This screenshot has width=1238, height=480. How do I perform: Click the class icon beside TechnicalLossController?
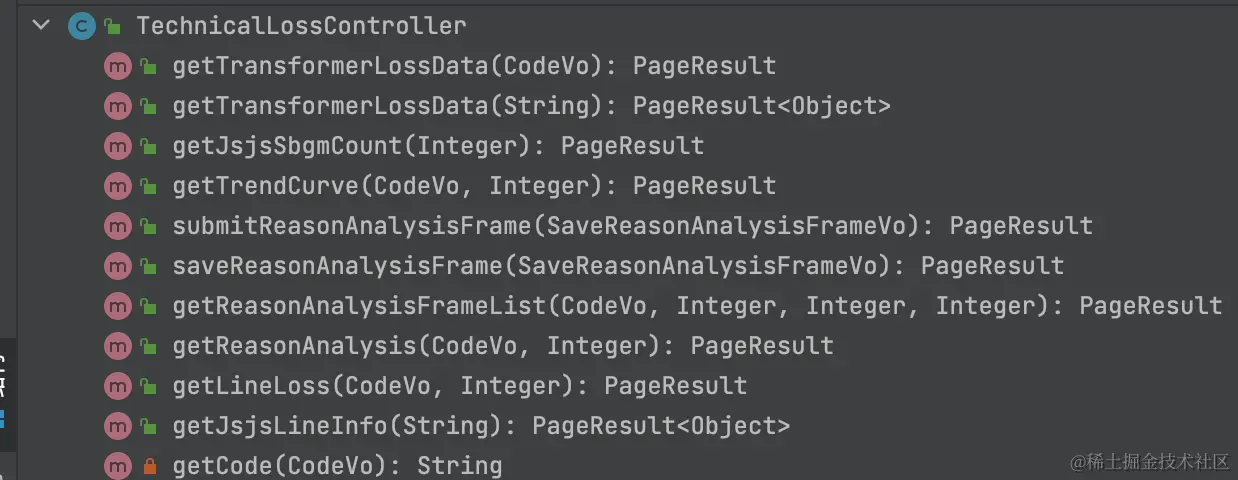pos(80,26)
